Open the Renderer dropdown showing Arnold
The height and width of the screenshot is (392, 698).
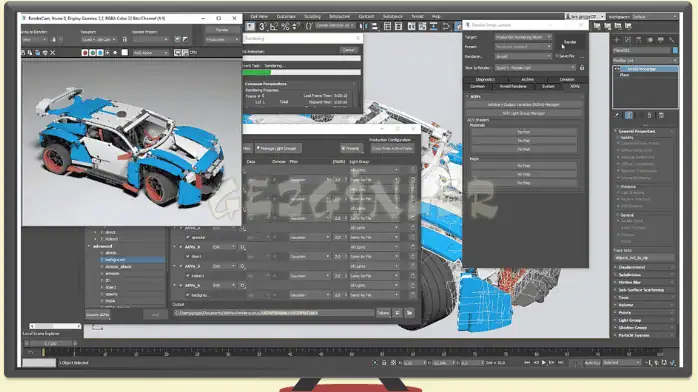[x=524, y=57]
